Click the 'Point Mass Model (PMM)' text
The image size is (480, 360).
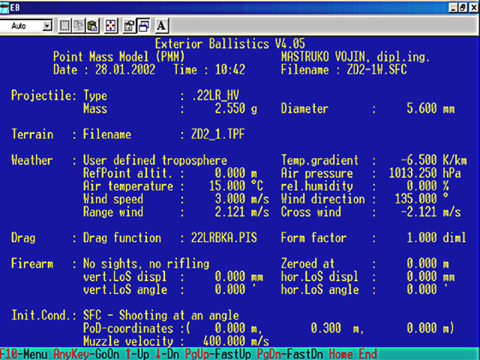(x=119, y=57)
